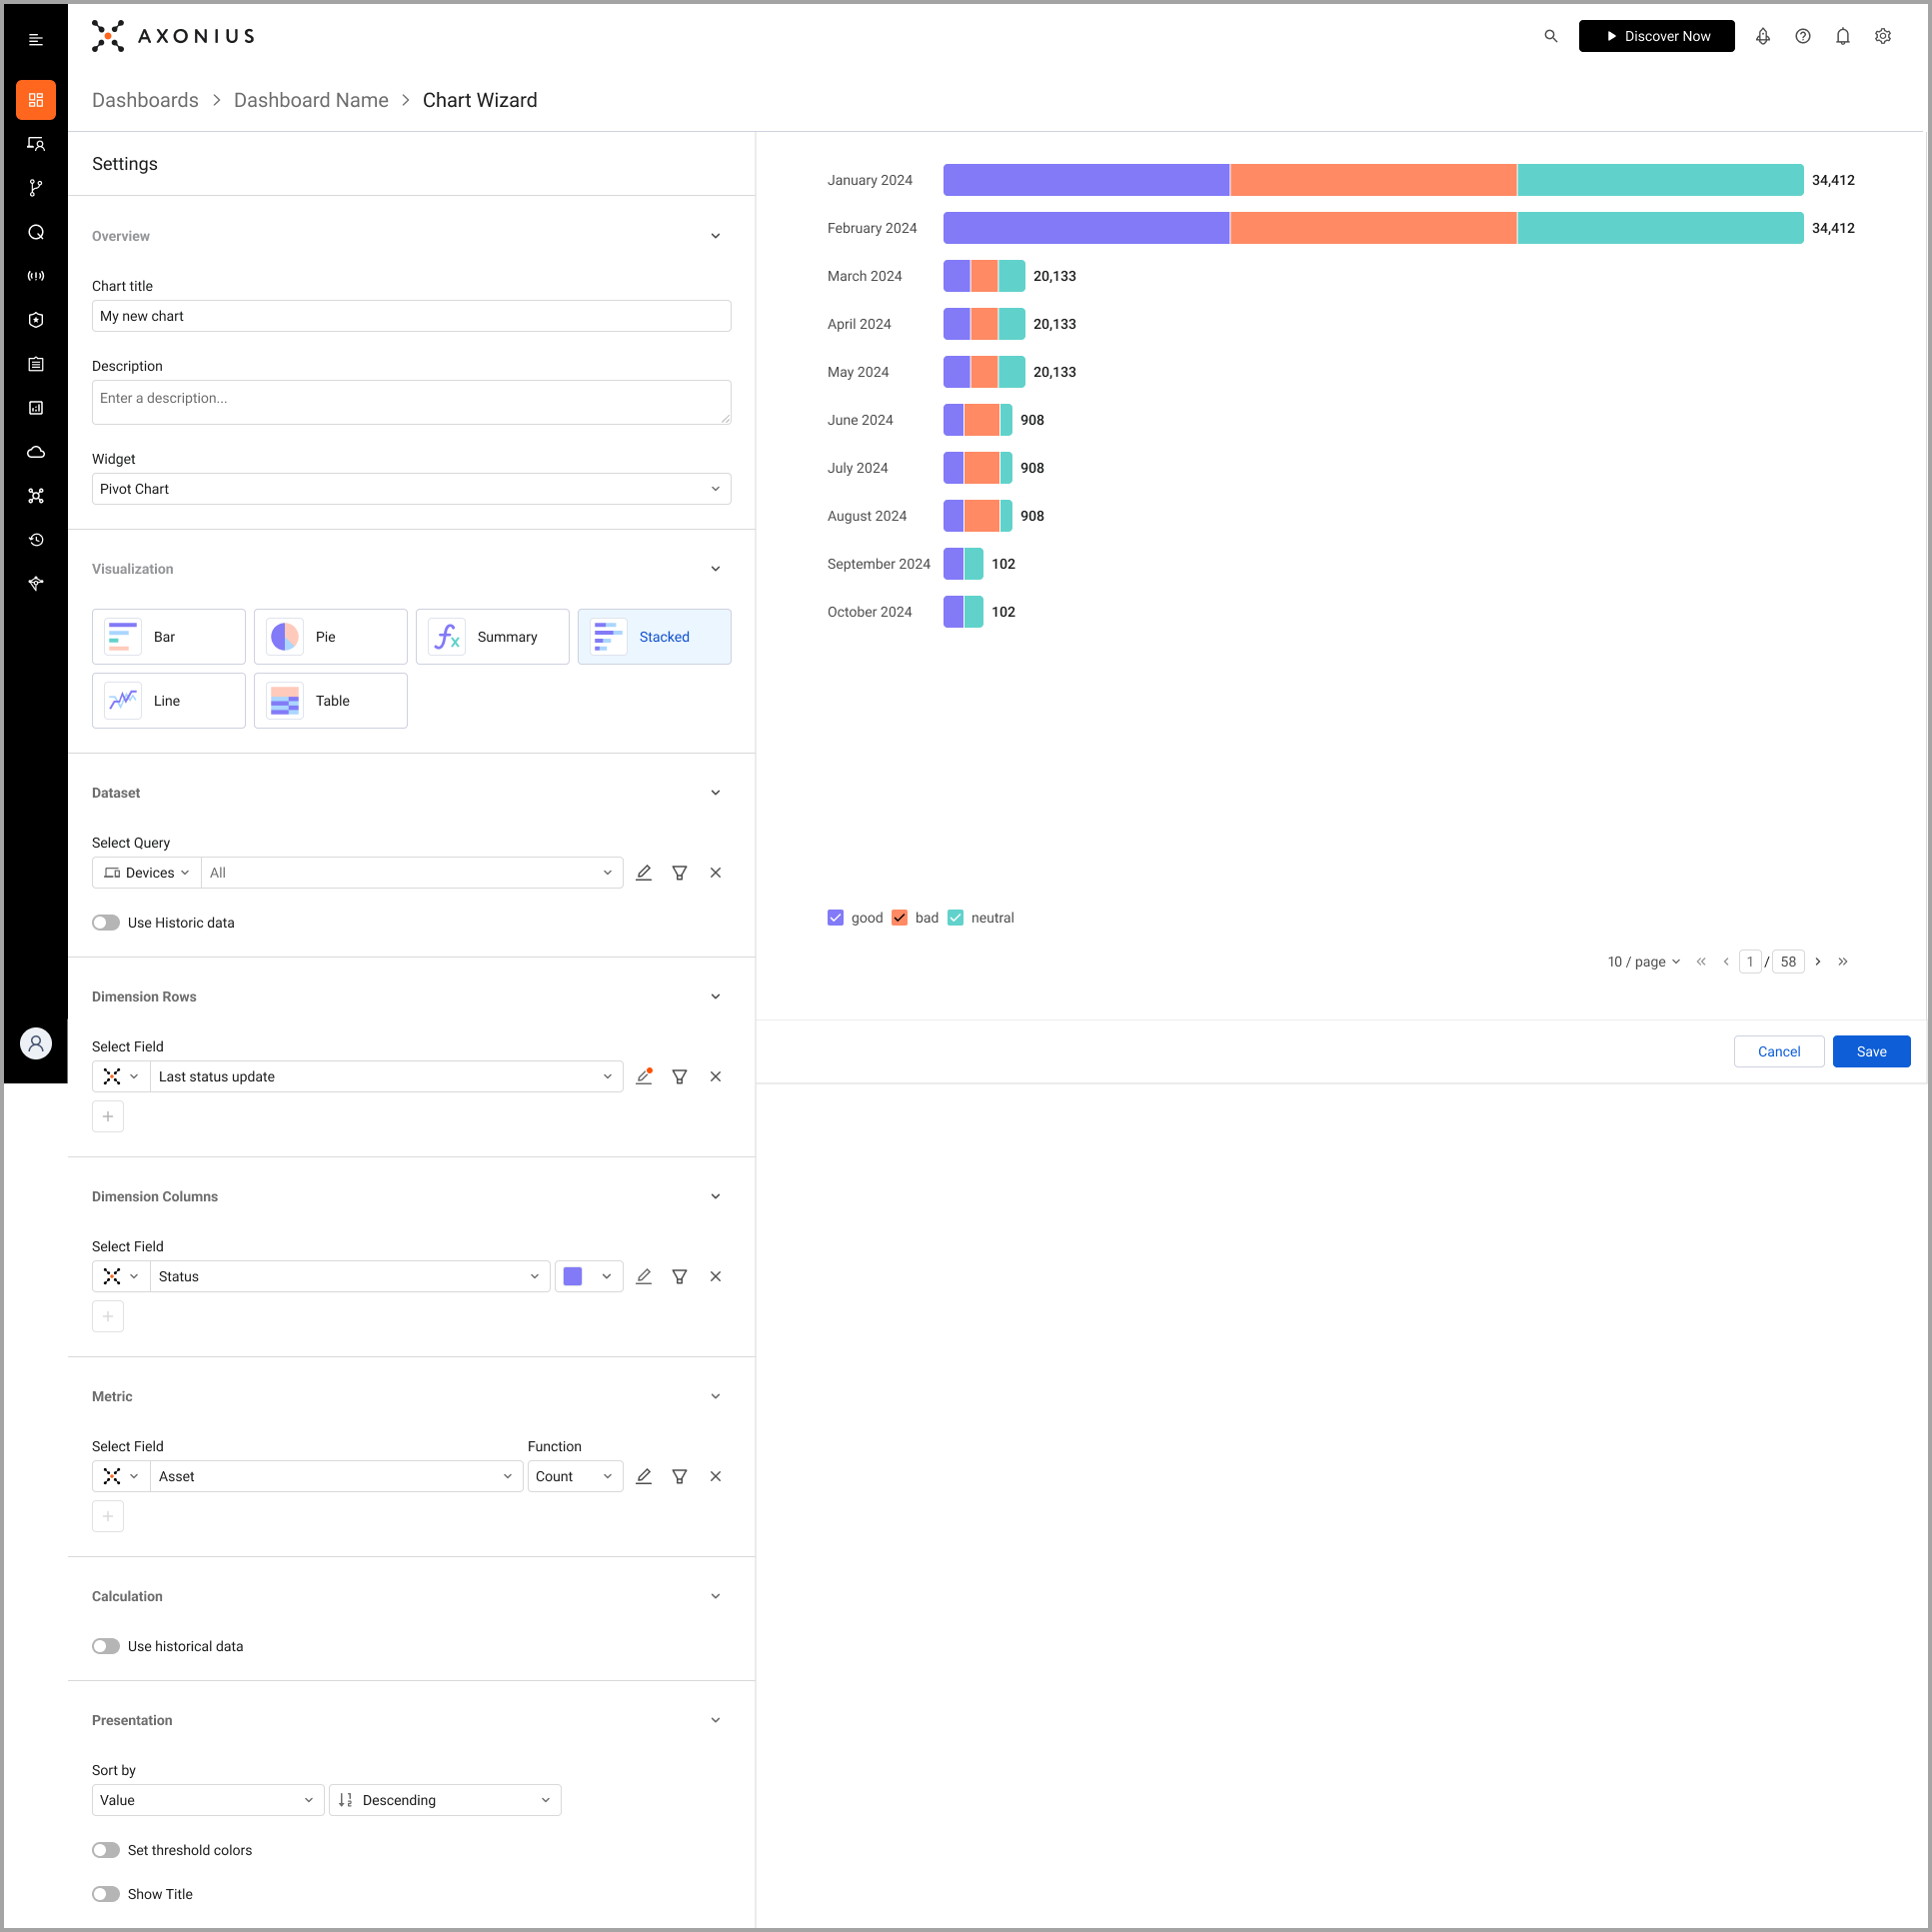Click filter icon beside Select Query

click(x=679, y=873)
